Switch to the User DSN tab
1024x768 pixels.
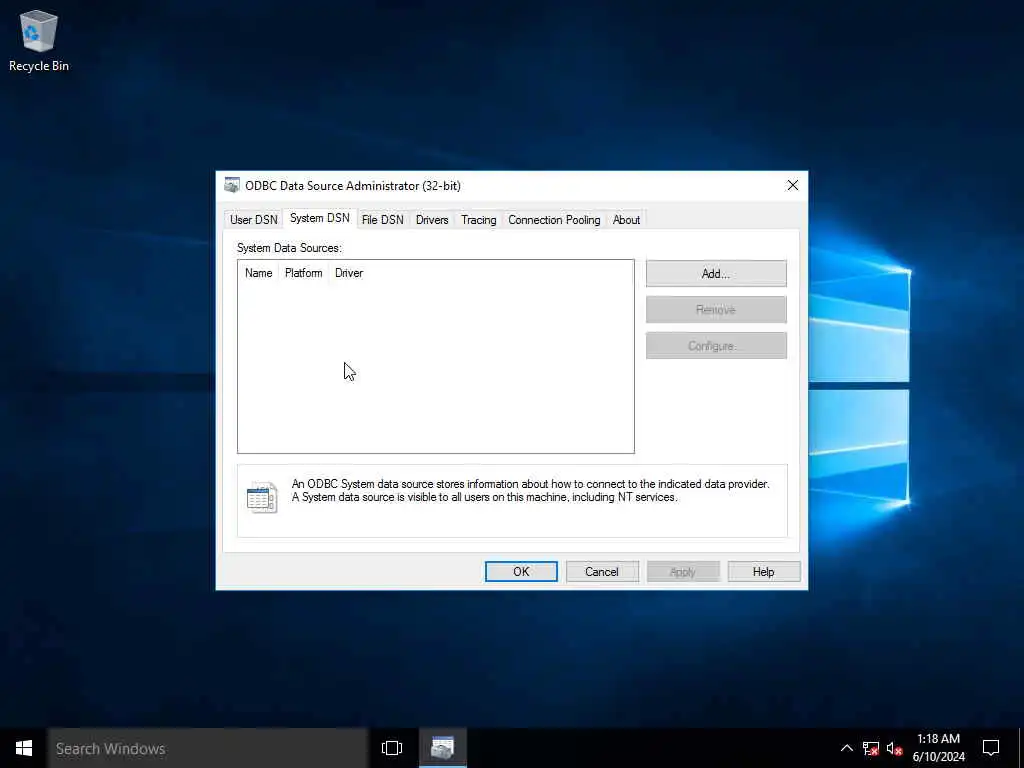tap(253, 220)
